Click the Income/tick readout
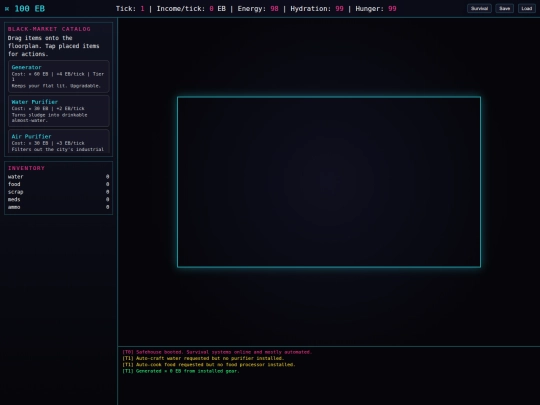This screenshot has width=540, height=405. 191,9
